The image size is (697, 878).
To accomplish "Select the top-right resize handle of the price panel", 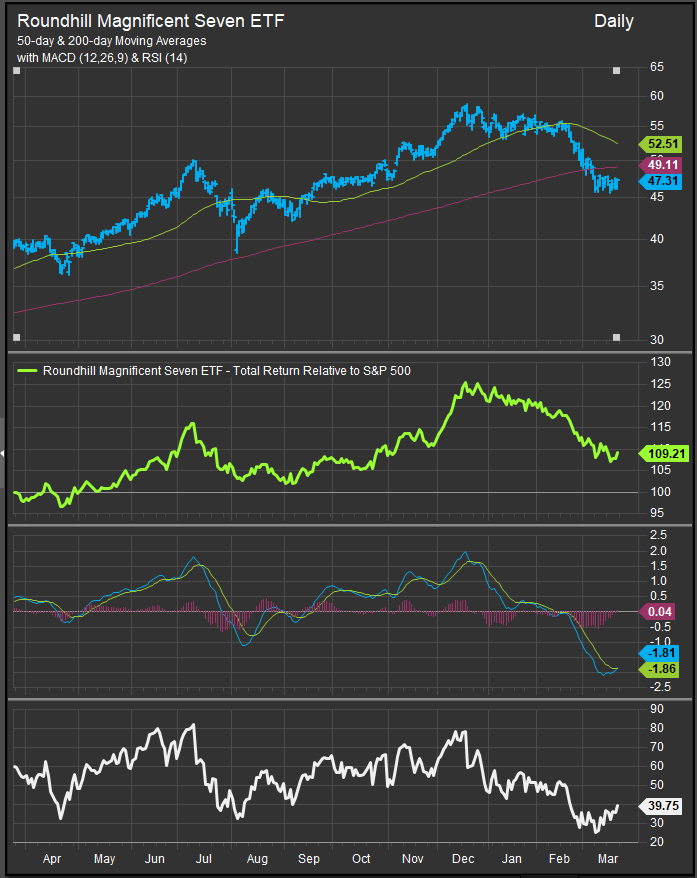I will 616,71.
